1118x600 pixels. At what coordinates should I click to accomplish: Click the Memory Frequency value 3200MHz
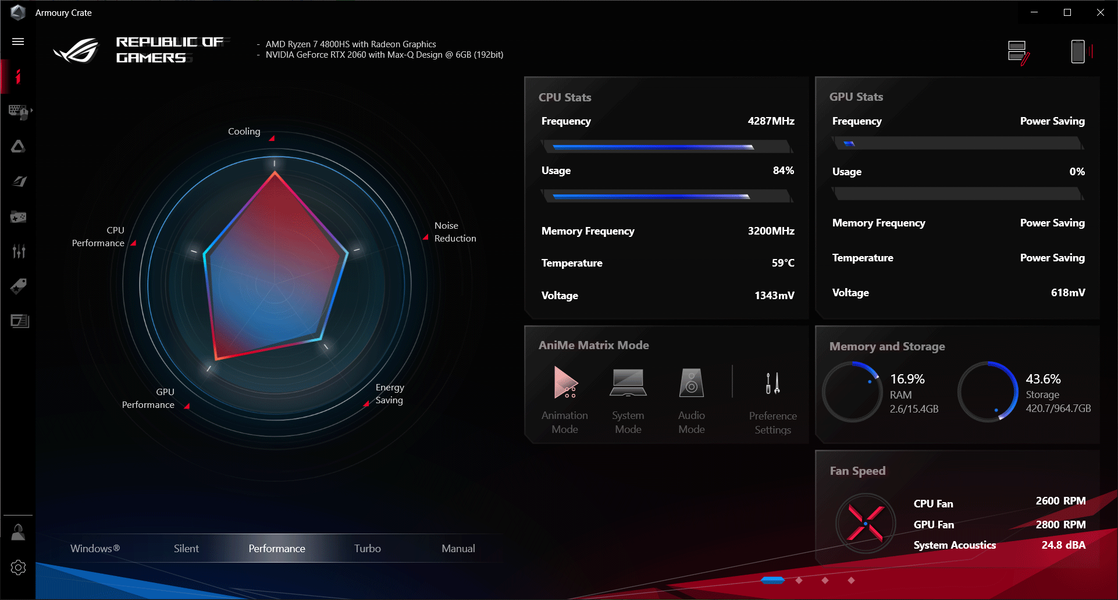coord(771,231)
